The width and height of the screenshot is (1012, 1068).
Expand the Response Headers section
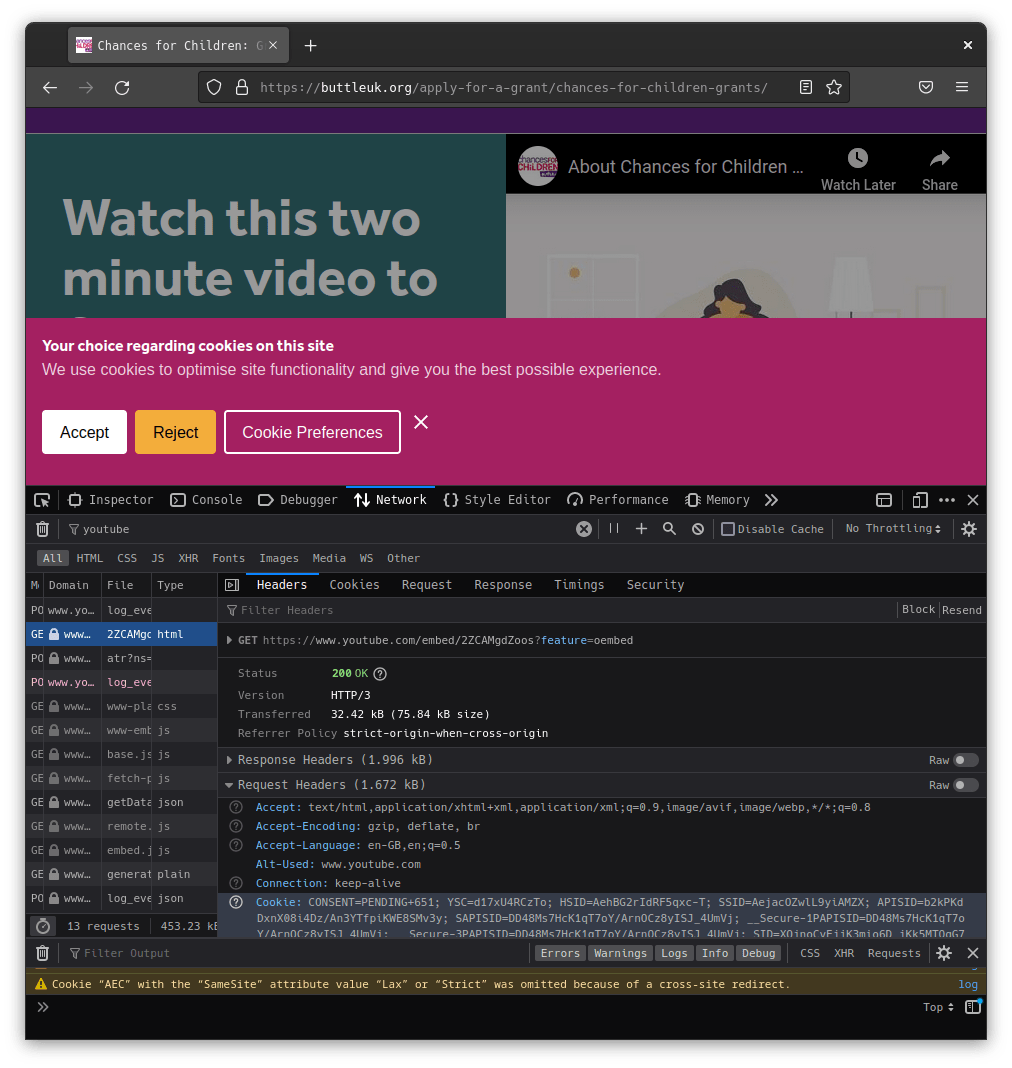230,760
